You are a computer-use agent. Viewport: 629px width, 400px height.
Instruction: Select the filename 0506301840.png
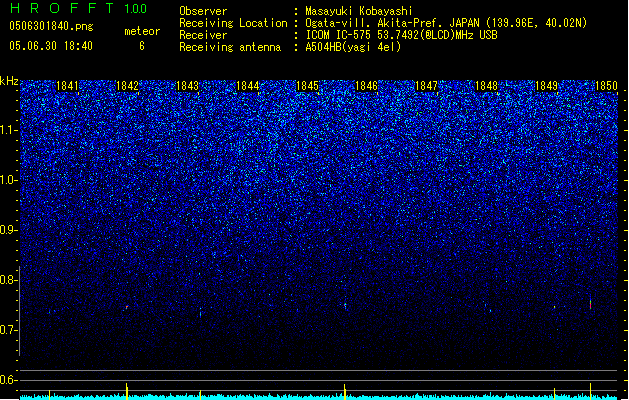pyautogui.click(x=51, y=27)
